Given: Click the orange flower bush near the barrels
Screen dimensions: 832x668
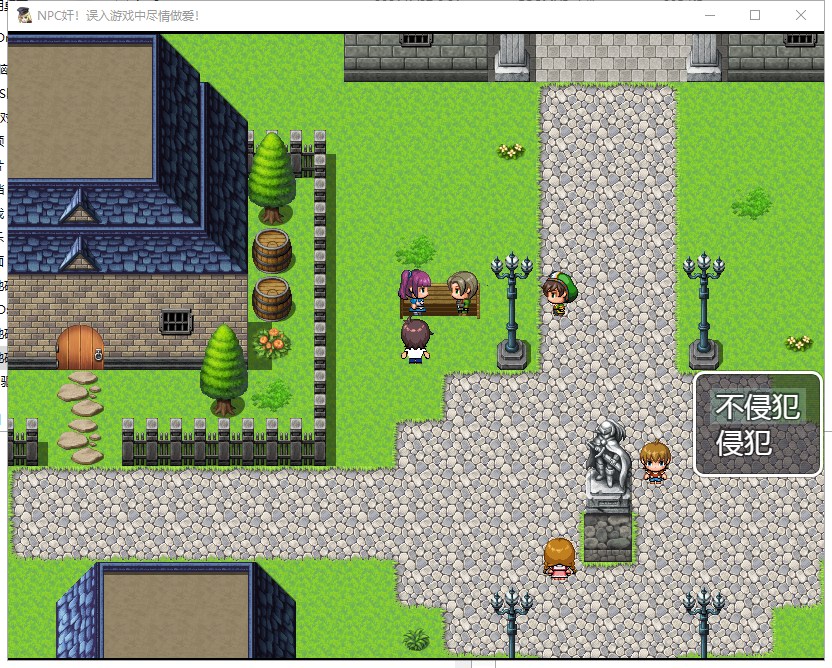Looking at the screenshot, I should 271,343.
